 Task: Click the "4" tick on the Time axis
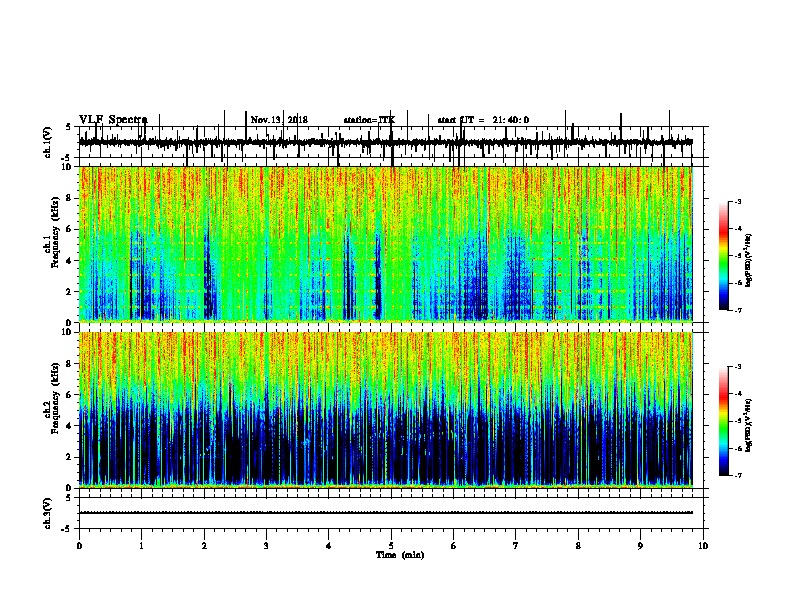[329, 546]
